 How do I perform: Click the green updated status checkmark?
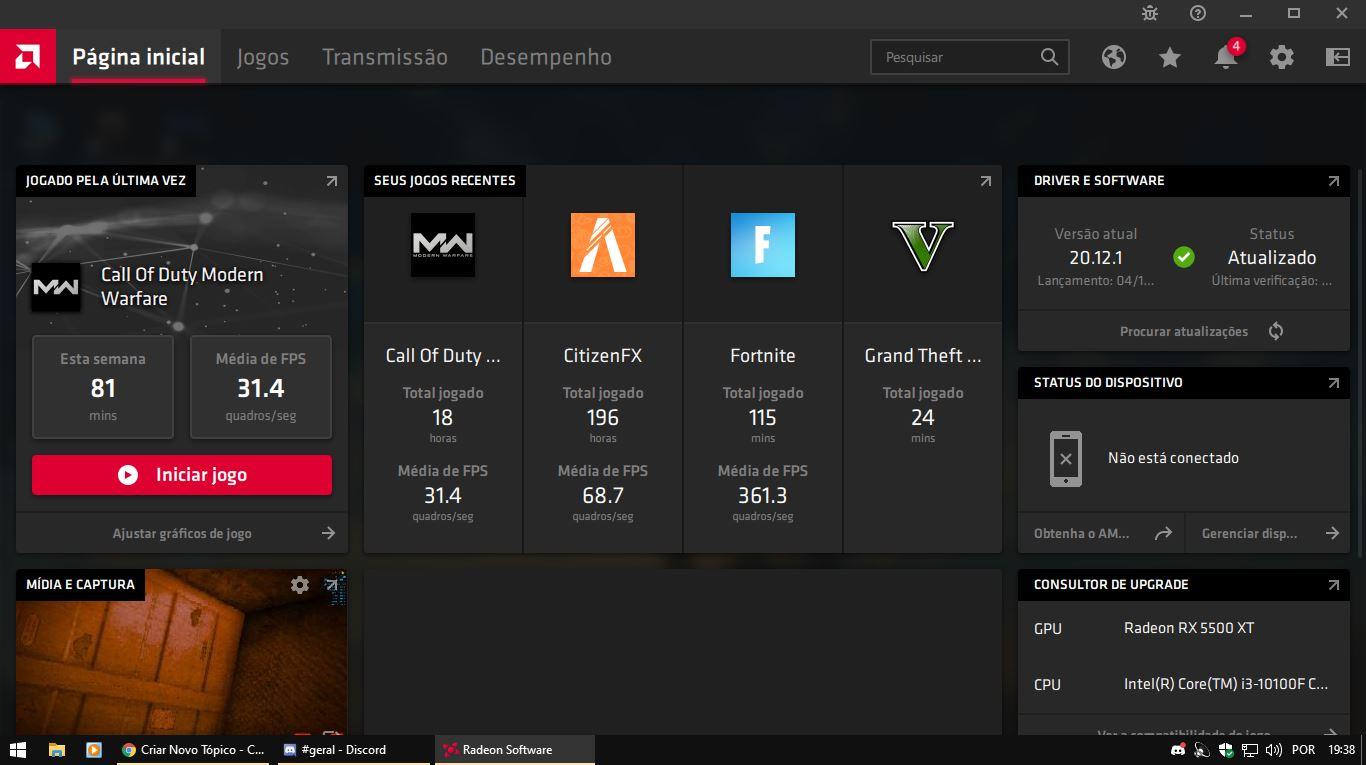pyautogui.click(x=1184, y=257)
